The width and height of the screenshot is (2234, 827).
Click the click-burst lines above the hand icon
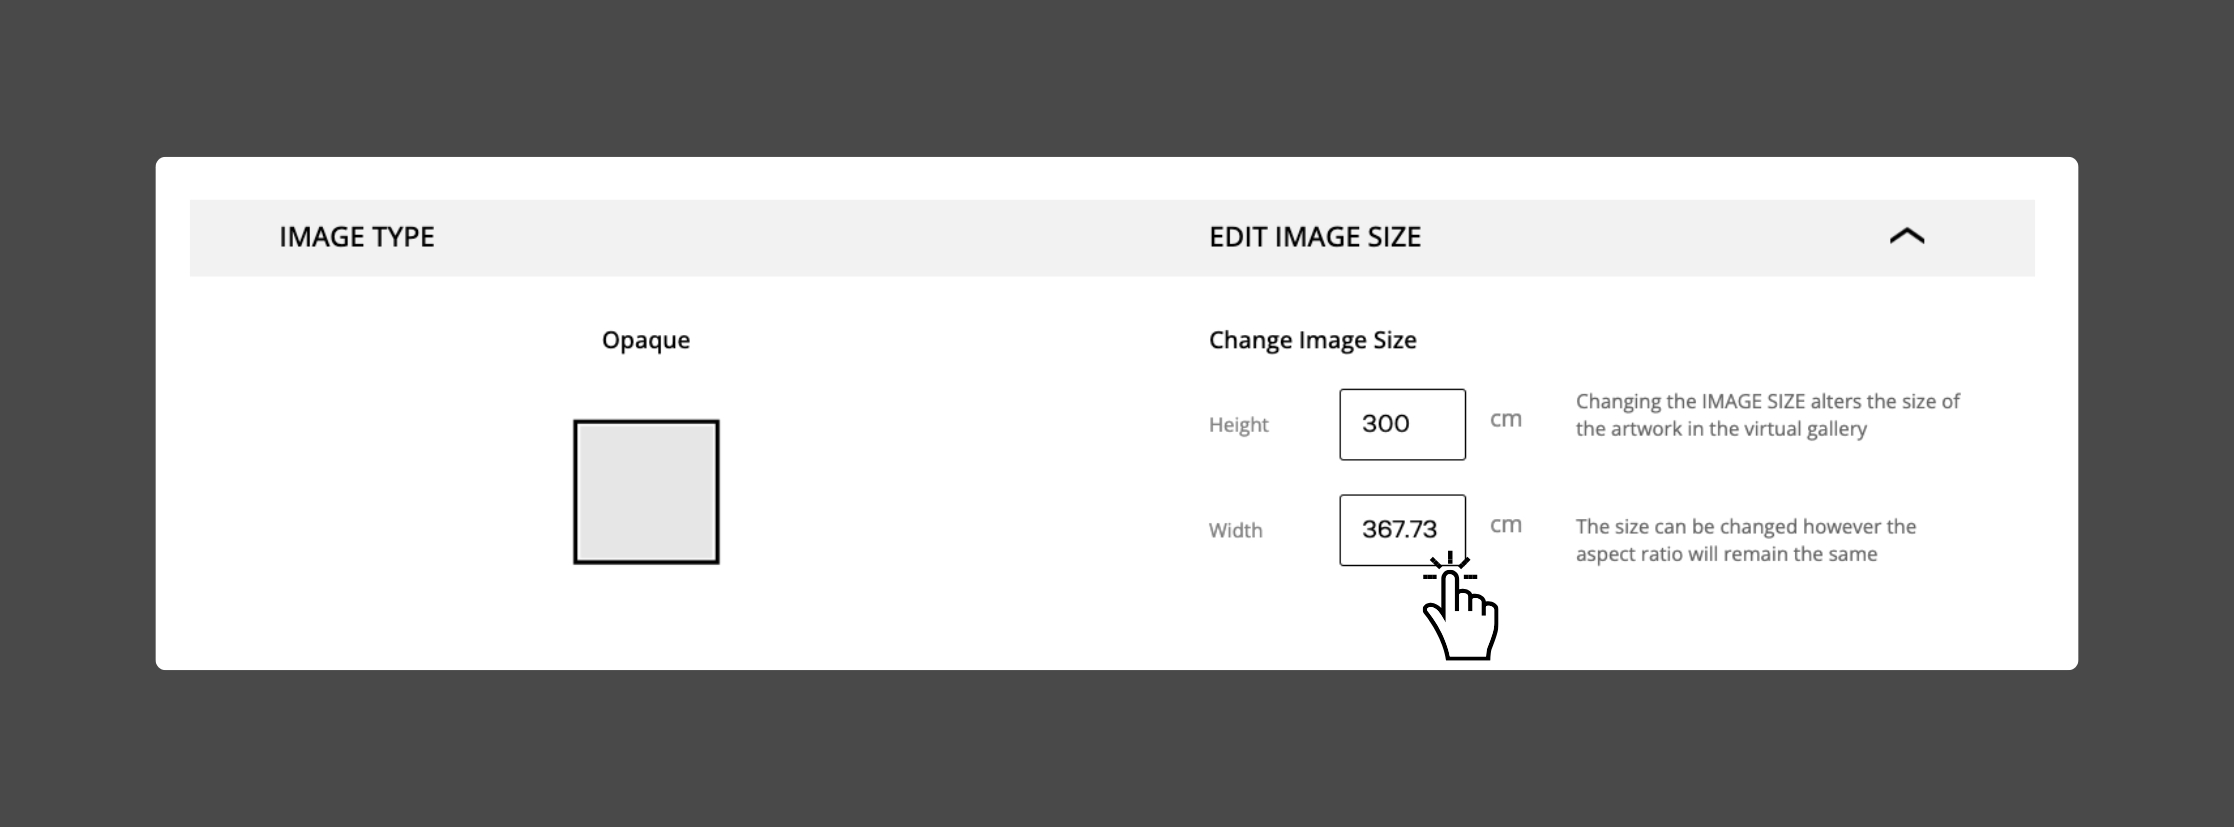pyautogui.click(x=1449, y=567)
